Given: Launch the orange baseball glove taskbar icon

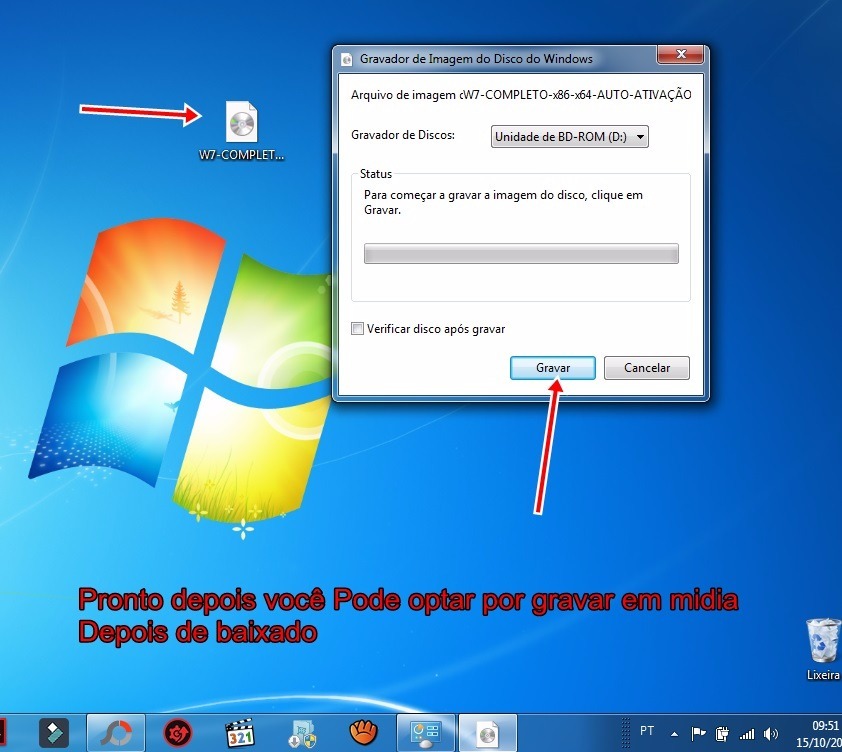Looking at the screenshot, I should click(x=364, y=732).
